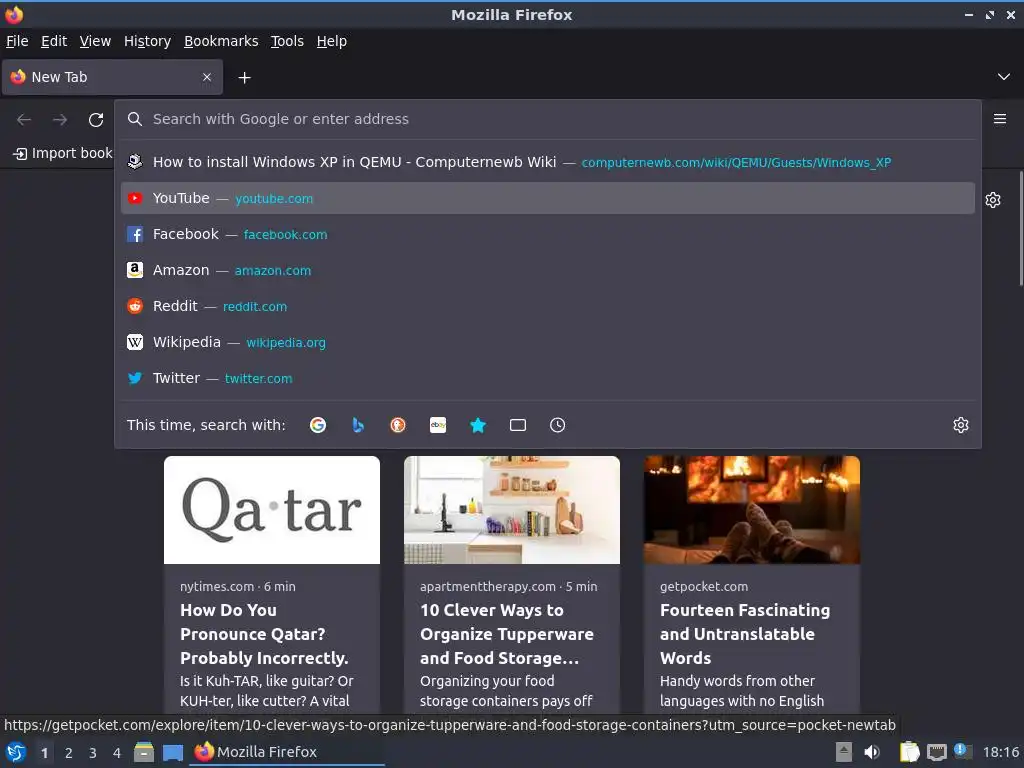Close the New Tab tab
The image size is (1024, 768).
(x=207, y=77)
